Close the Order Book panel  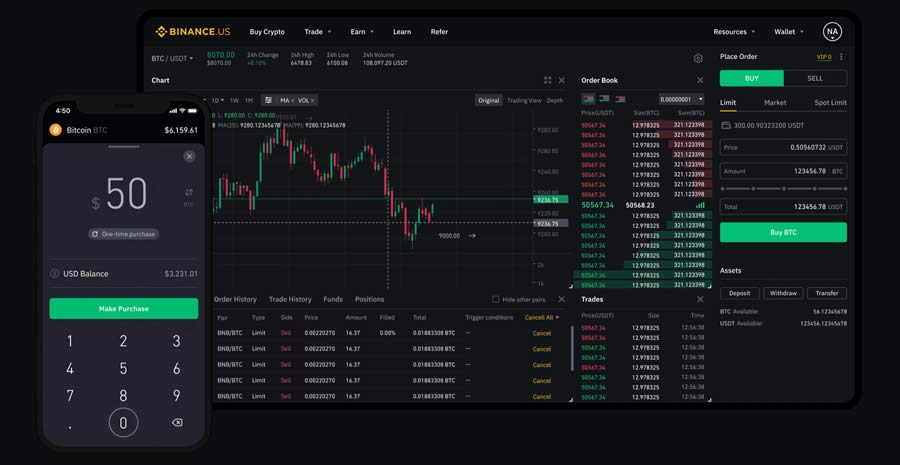pyautogui.click(x=700, y=80)
